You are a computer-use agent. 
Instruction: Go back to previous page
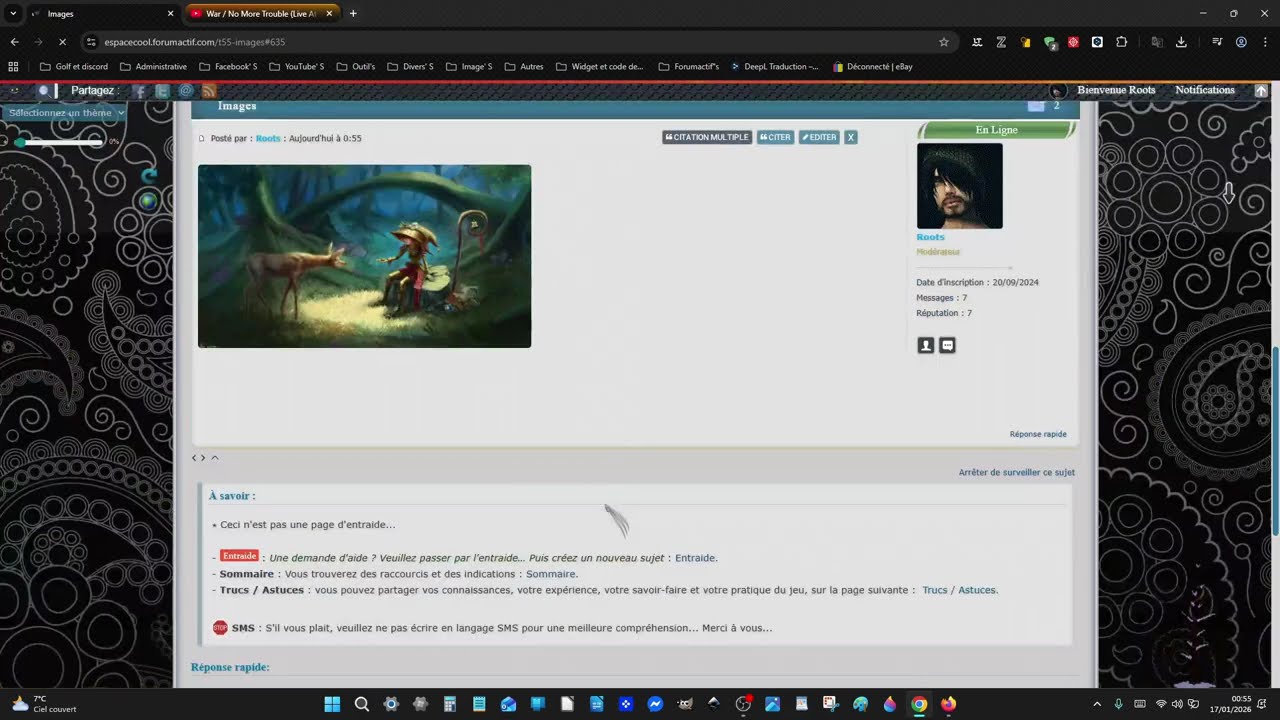(14, 42)
